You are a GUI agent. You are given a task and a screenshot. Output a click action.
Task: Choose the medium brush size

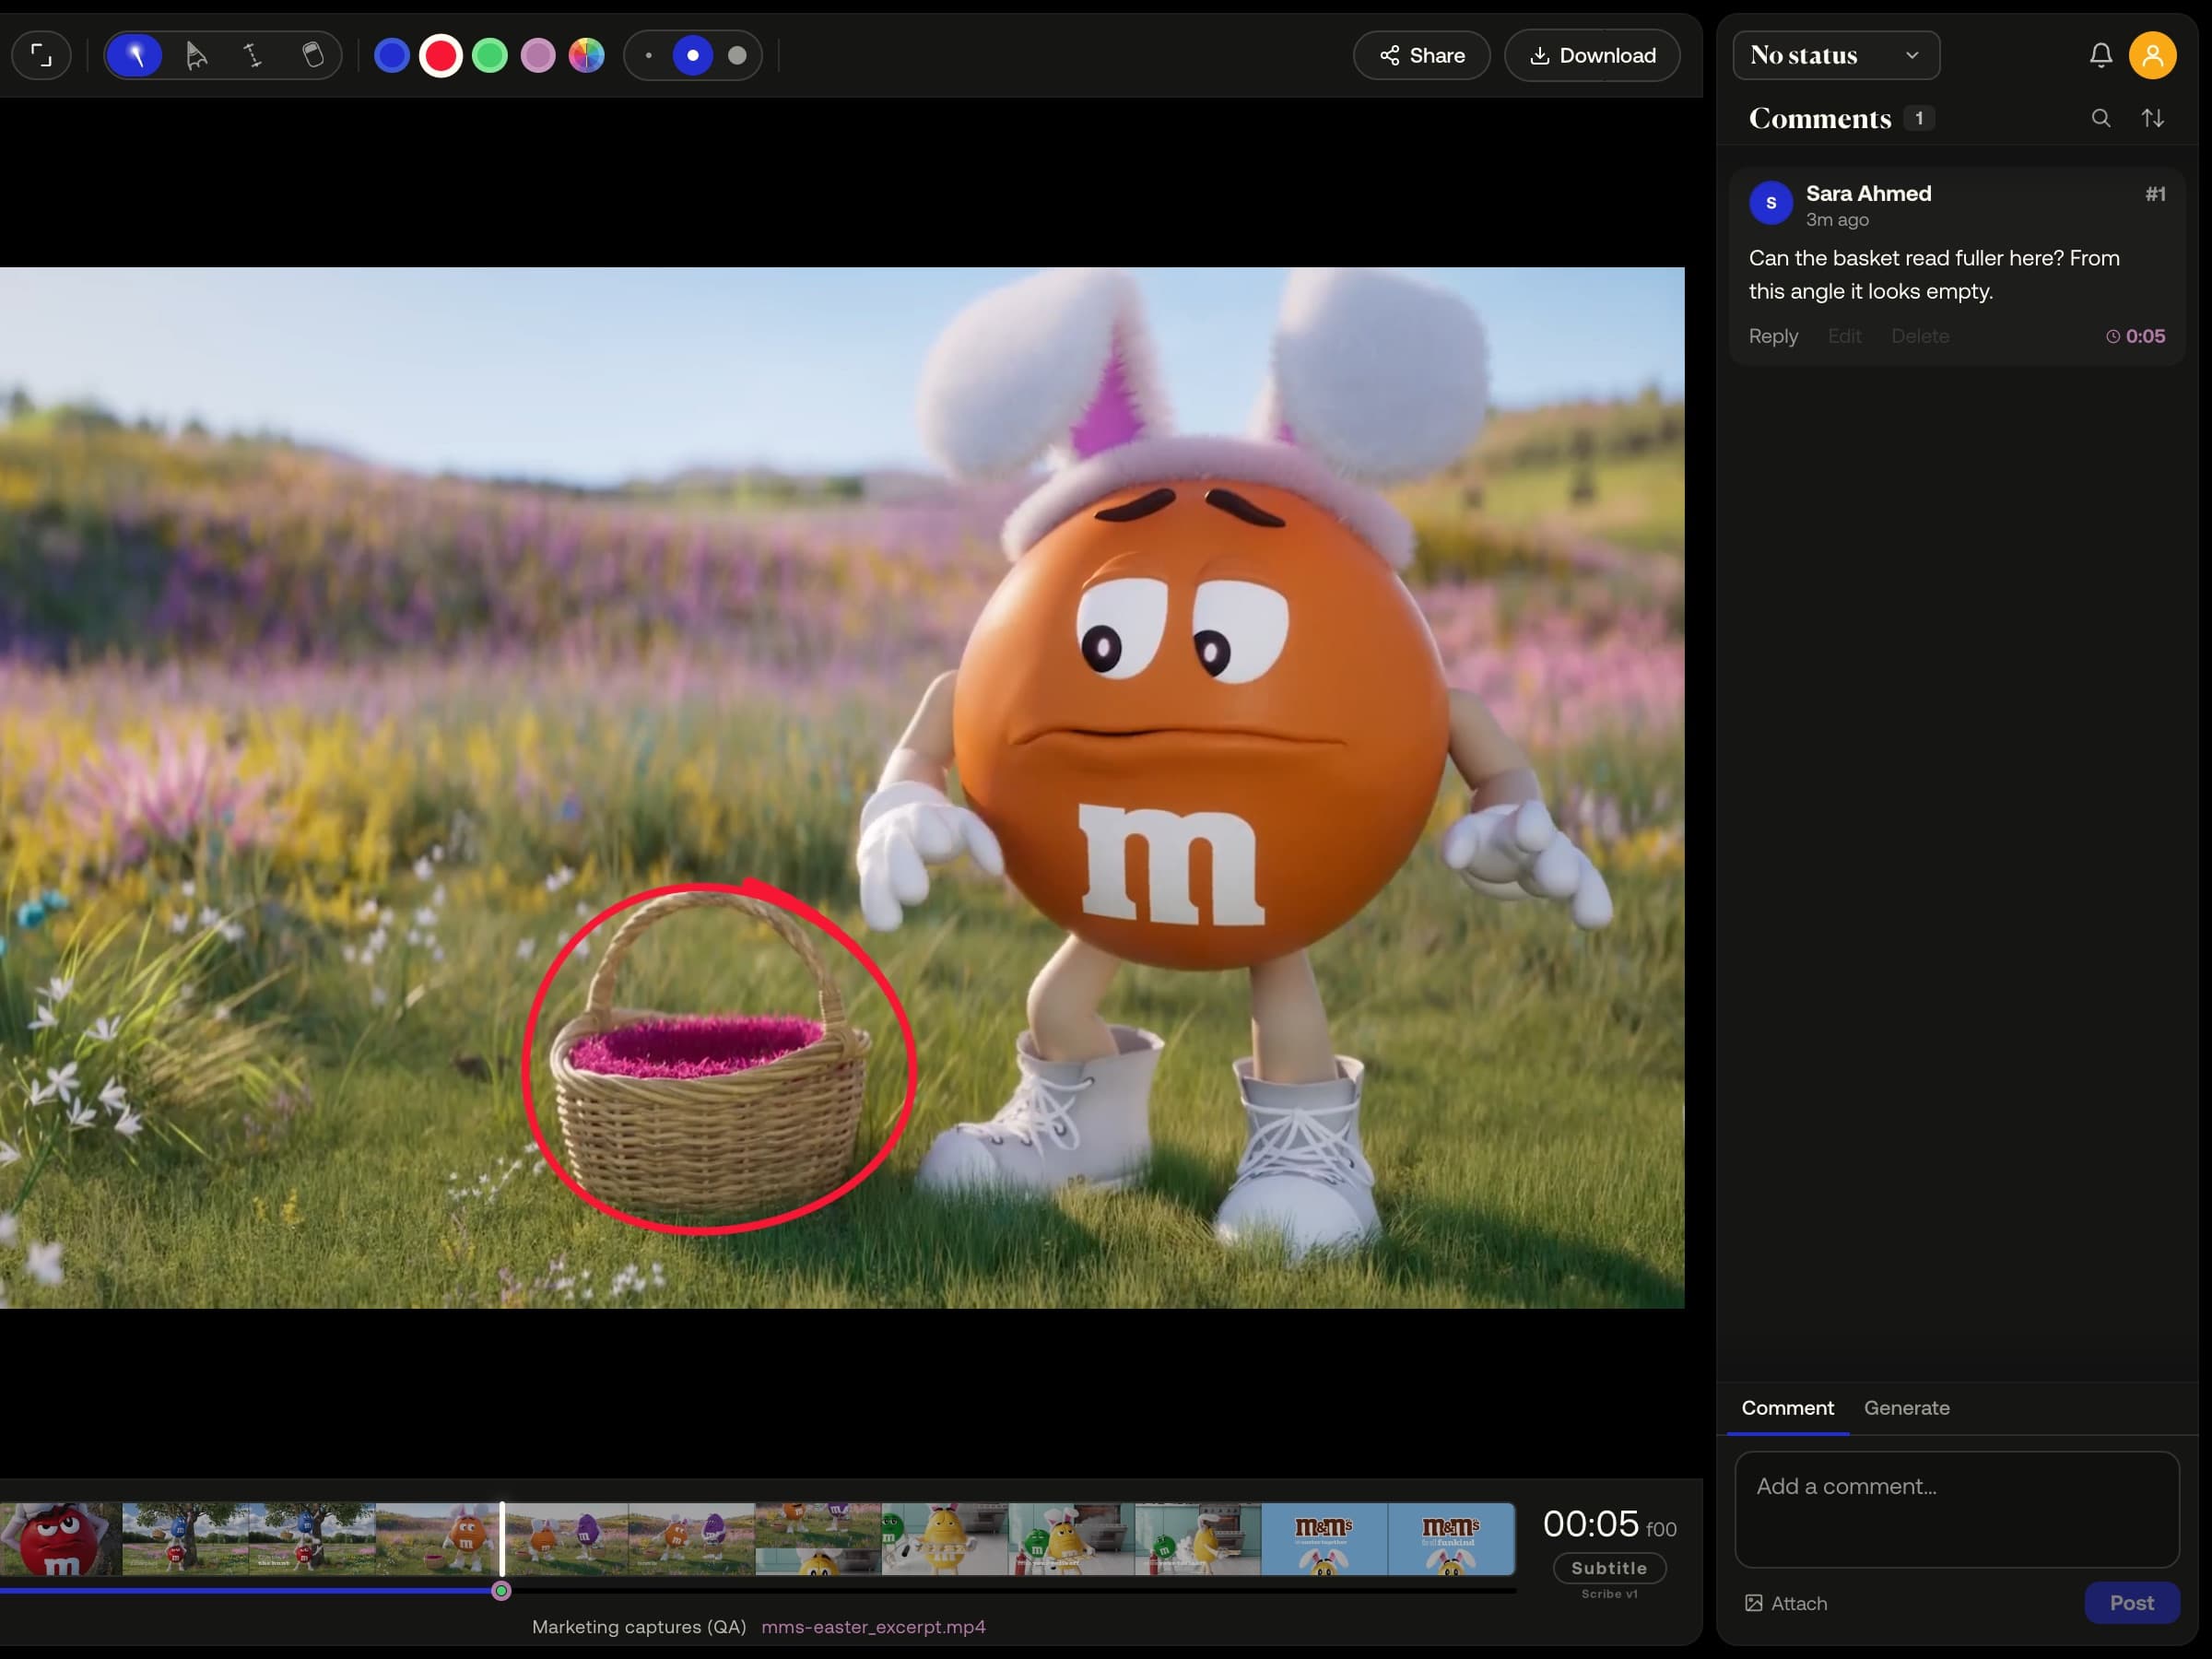coord(693,55)
